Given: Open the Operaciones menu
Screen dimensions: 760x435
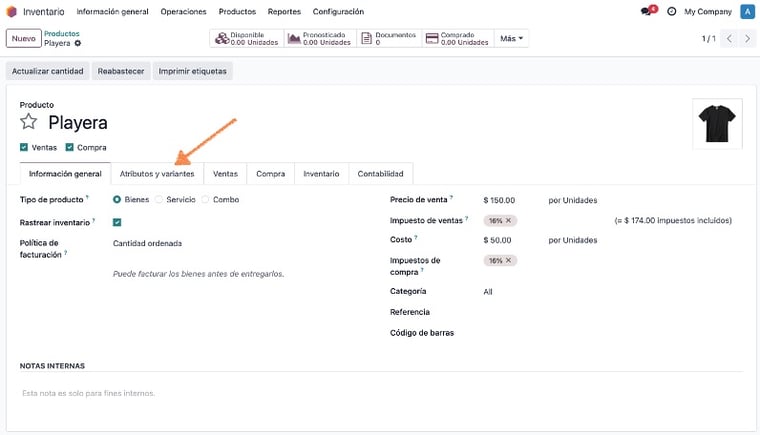Looking at the screenshot, I should [183, 11].
